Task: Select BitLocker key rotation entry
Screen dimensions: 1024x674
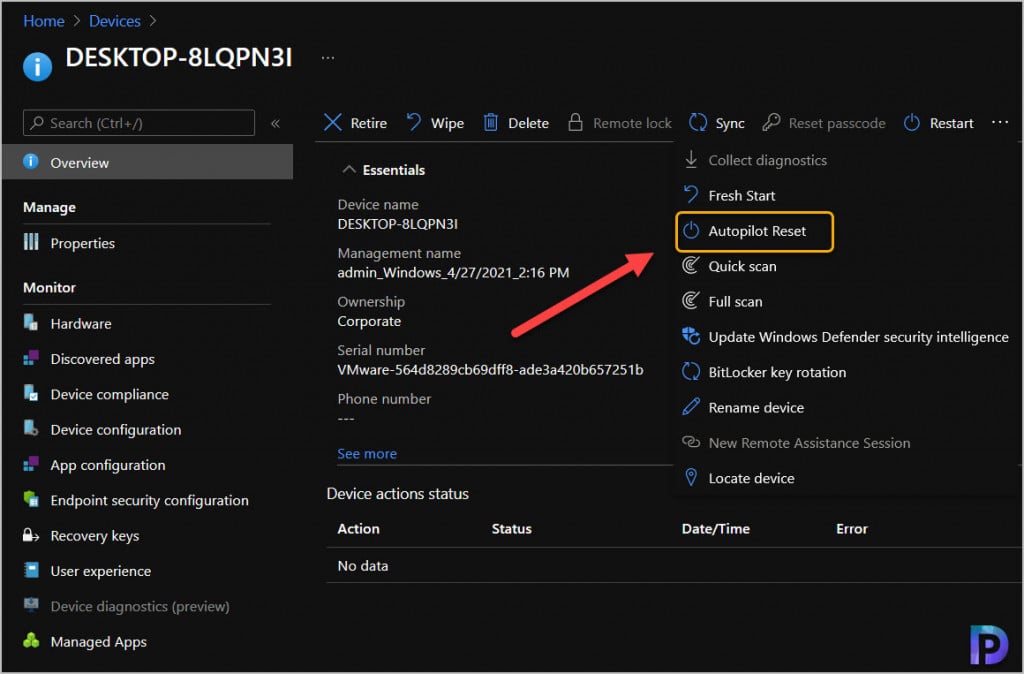Action: click(777, 372)
